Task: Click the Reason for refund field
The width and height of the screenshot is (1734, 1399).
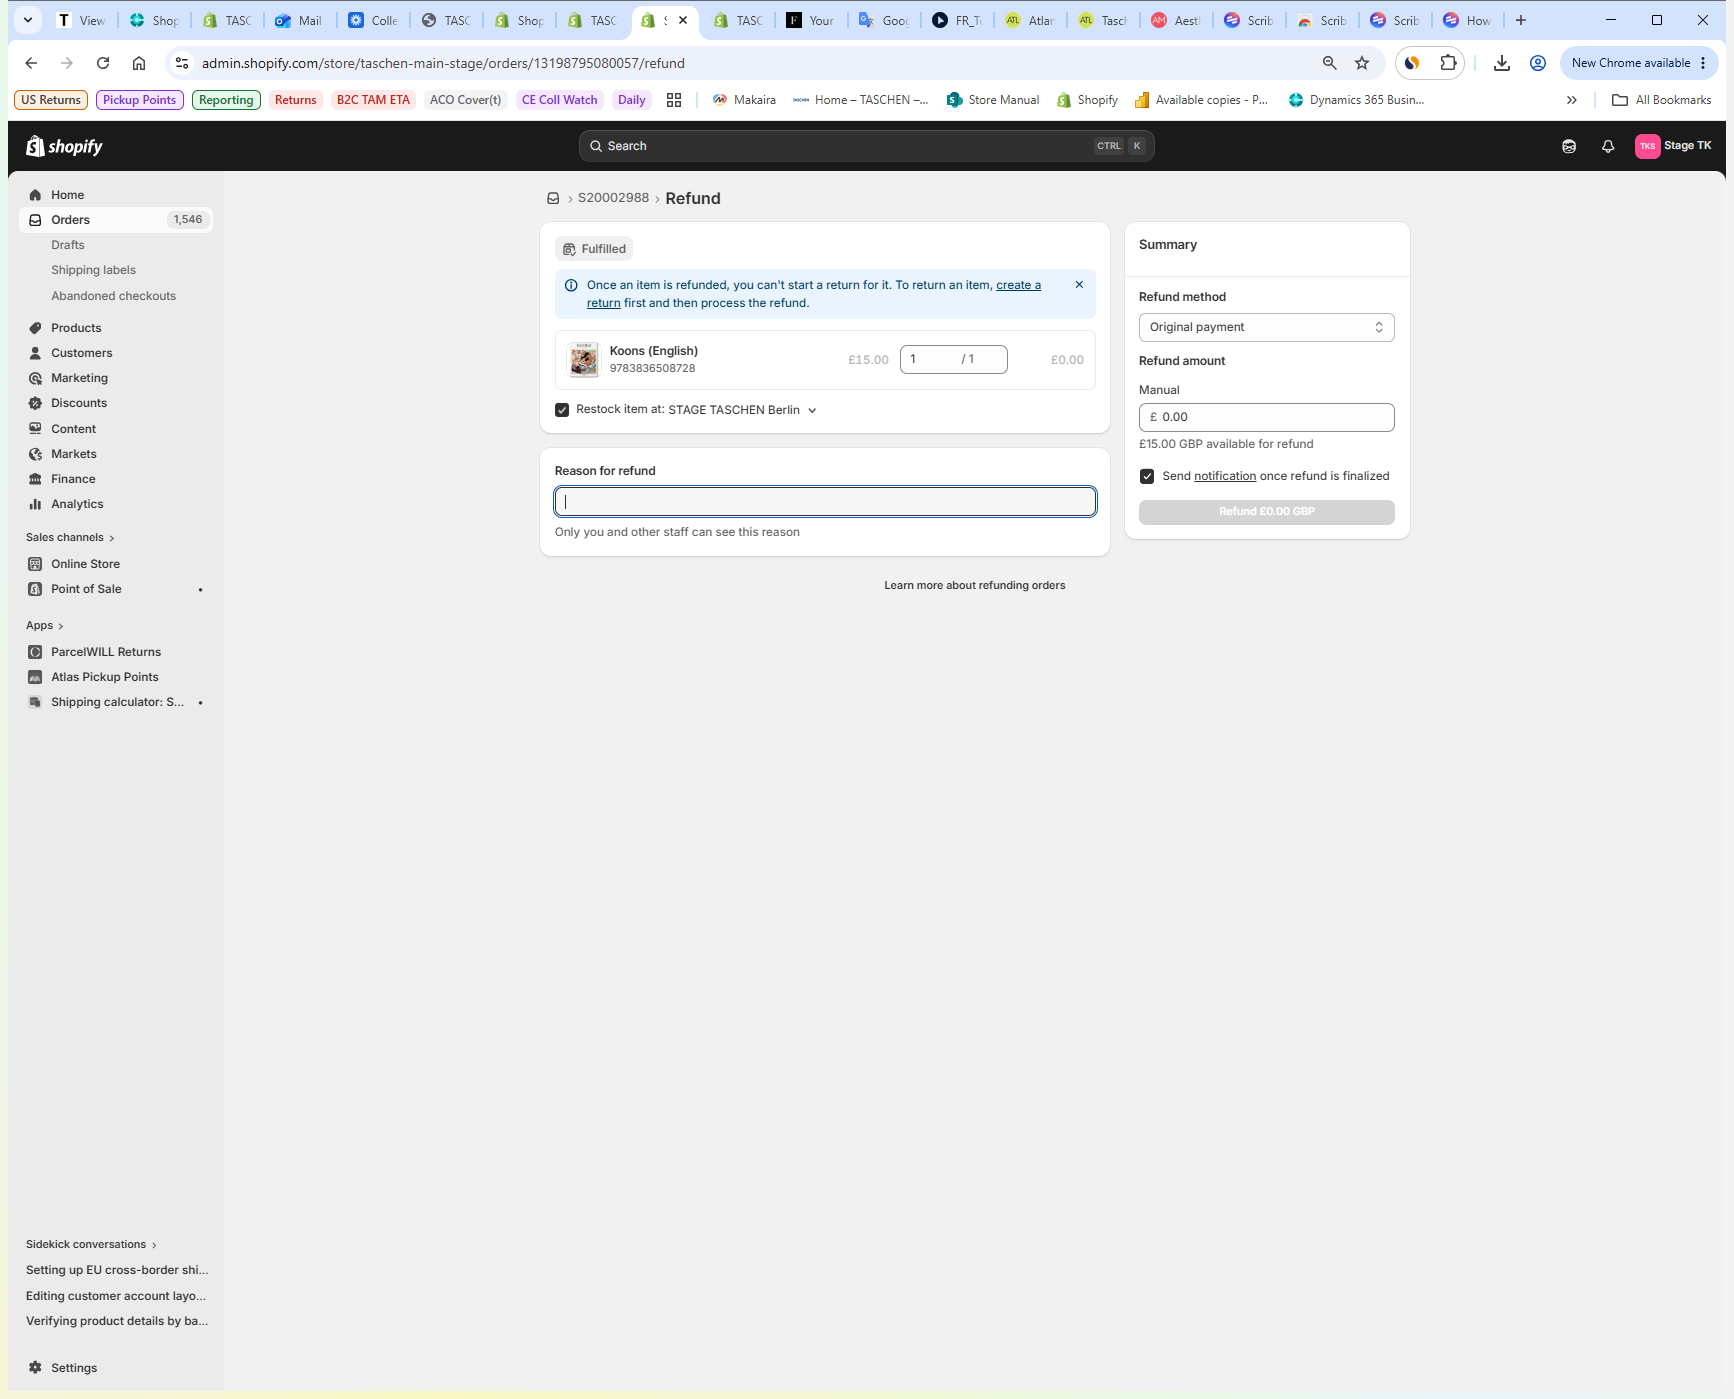Action: [x=825, y=502]
